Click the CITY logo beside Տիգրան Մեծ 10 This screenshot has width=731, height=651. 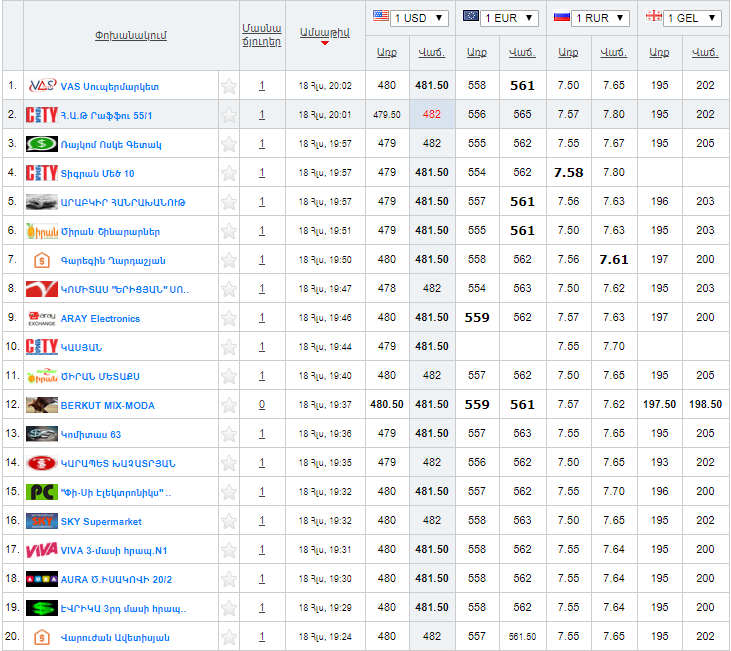tap(42, 173)
